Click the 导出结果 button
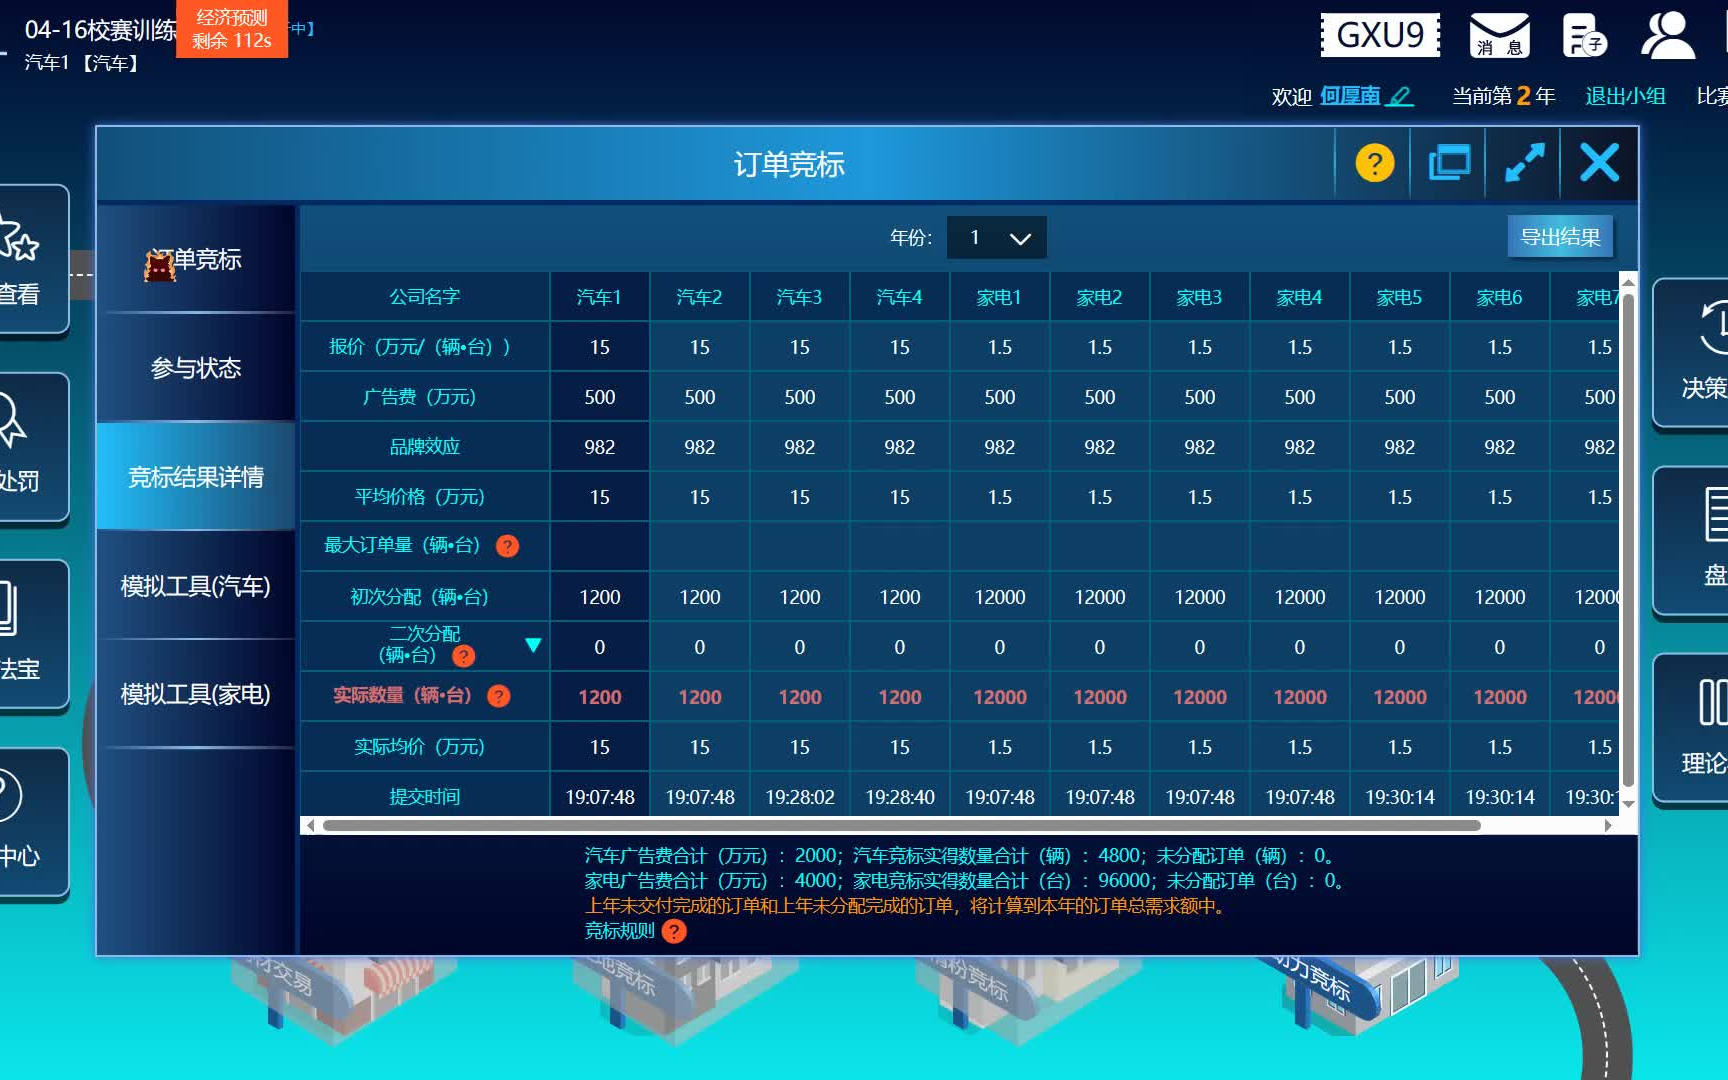Screen dimensions: 1728x1080 [1560, 237]
